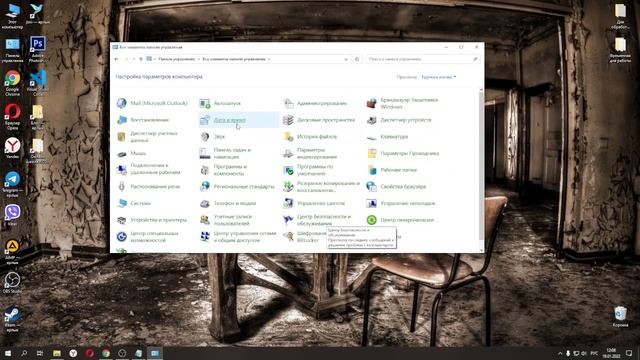Viewport: 640px width, 360px height.
Task: Refresh the control panel view
Action: pyautogui.click(x=357, y=59)
